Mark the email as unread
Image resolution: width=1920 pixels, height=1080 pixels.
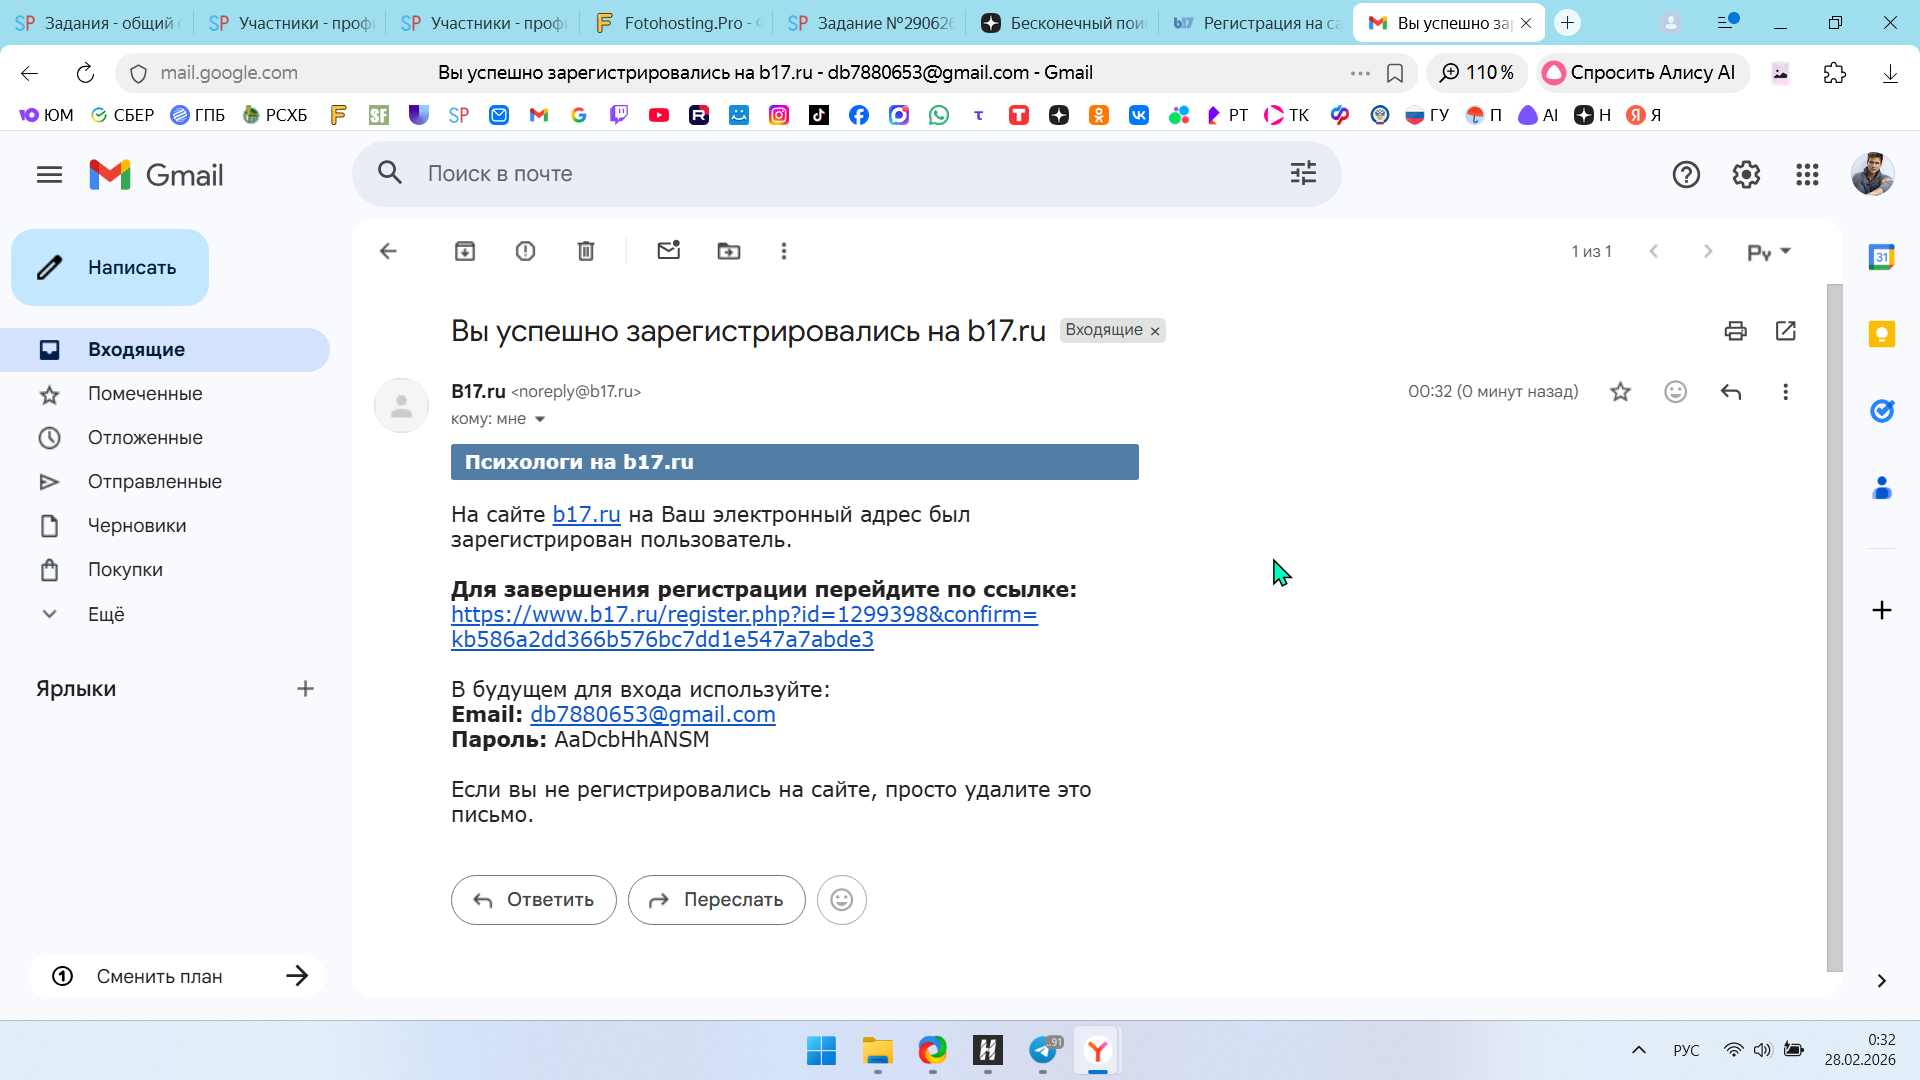[669, 251]
